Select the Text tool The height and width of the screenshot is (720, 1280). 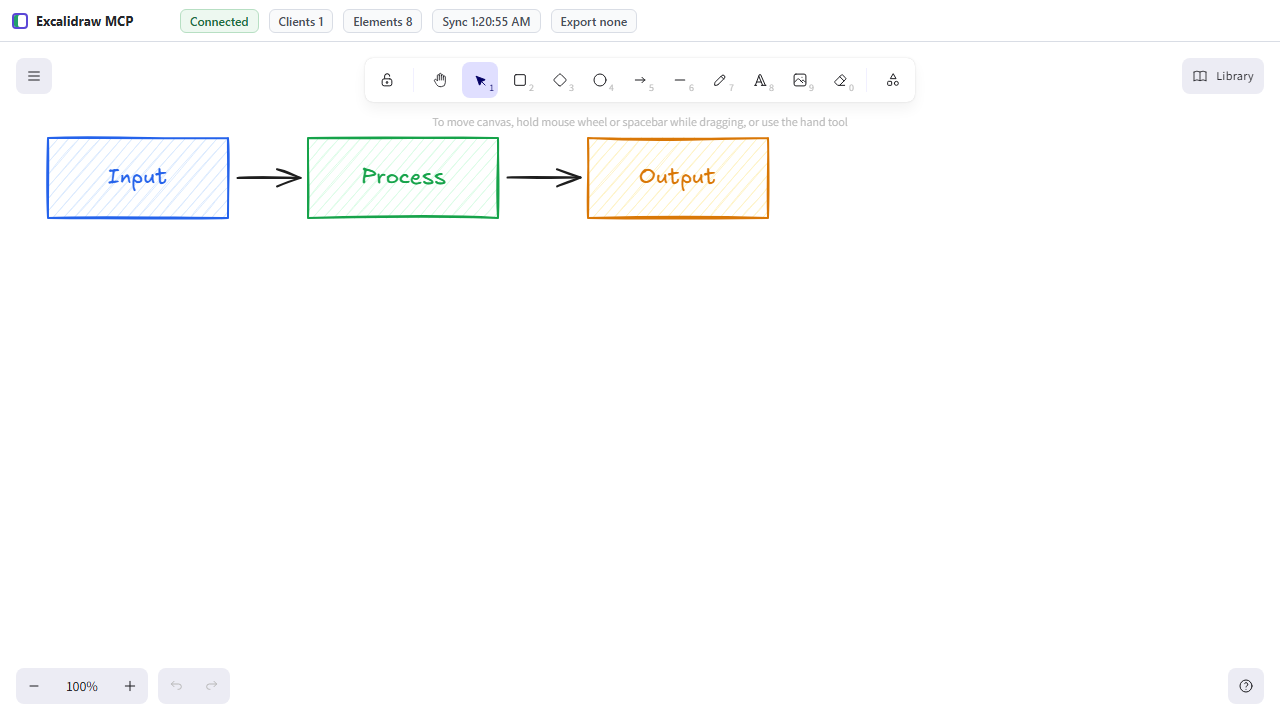pyautogui.click(x=760, y=80)
